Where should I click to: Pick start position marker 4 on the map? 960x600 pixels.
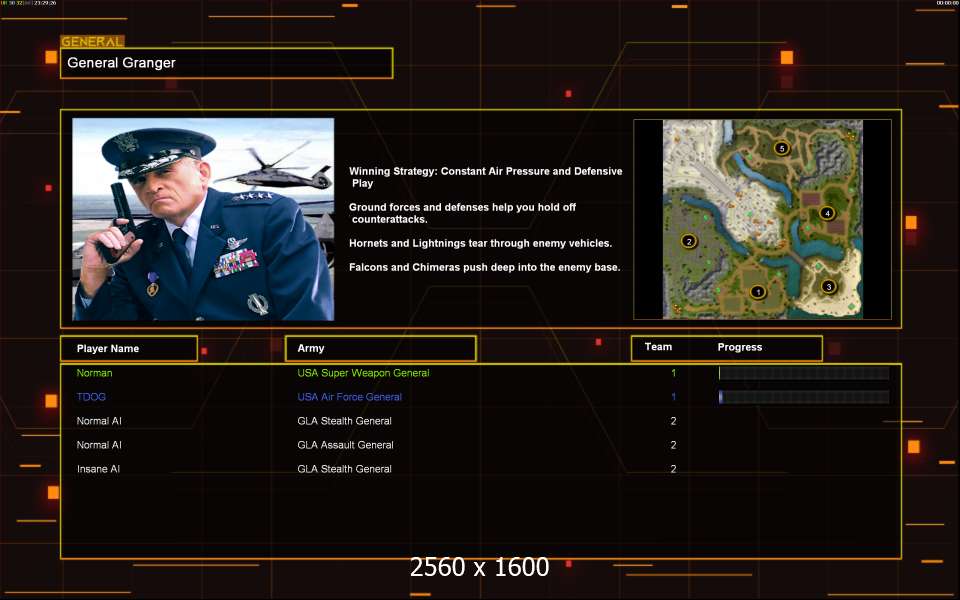(x=826, y=213)
